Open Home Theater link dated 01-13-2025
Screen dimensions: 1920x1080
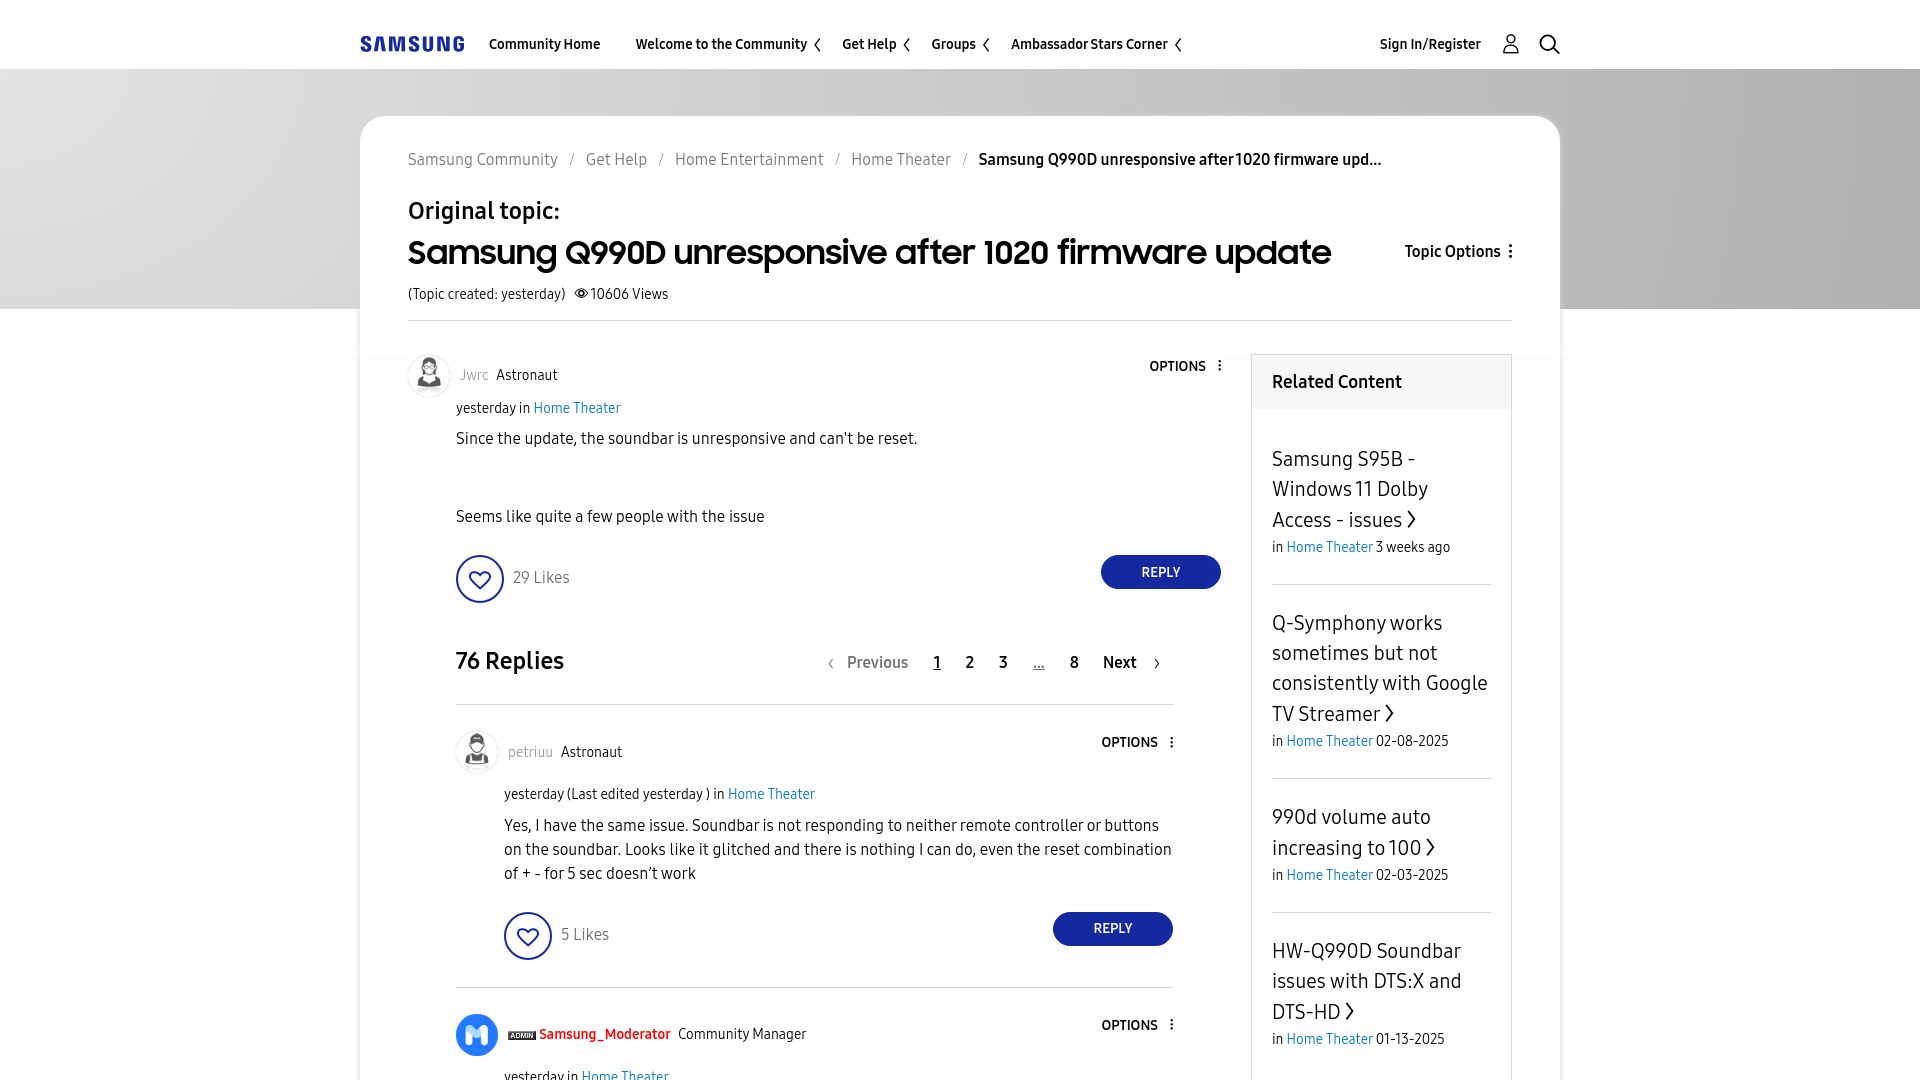coord(1329,1039)
